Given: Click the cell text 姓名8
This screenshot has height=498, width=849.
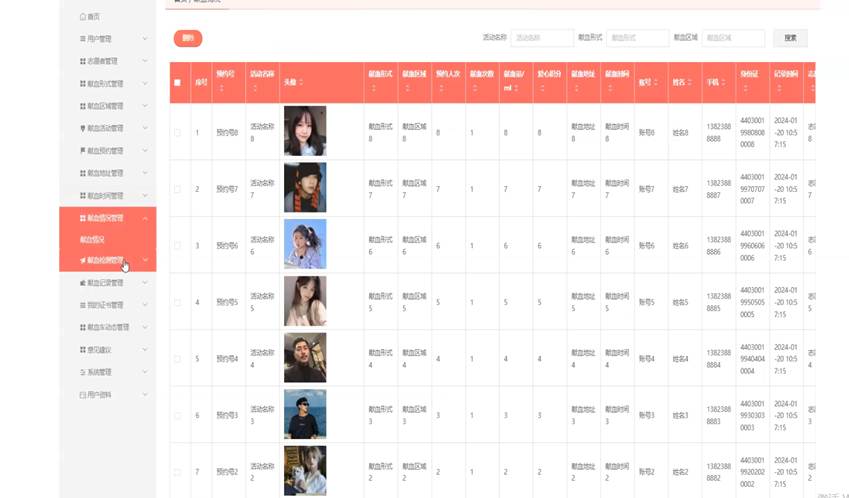Looking at the screenshot, I should click(680, 133).
